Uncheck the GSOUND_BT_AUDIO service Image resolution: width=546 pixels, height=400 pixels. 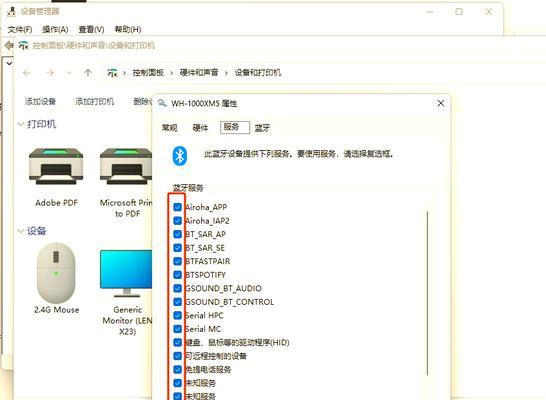point(178,288)
